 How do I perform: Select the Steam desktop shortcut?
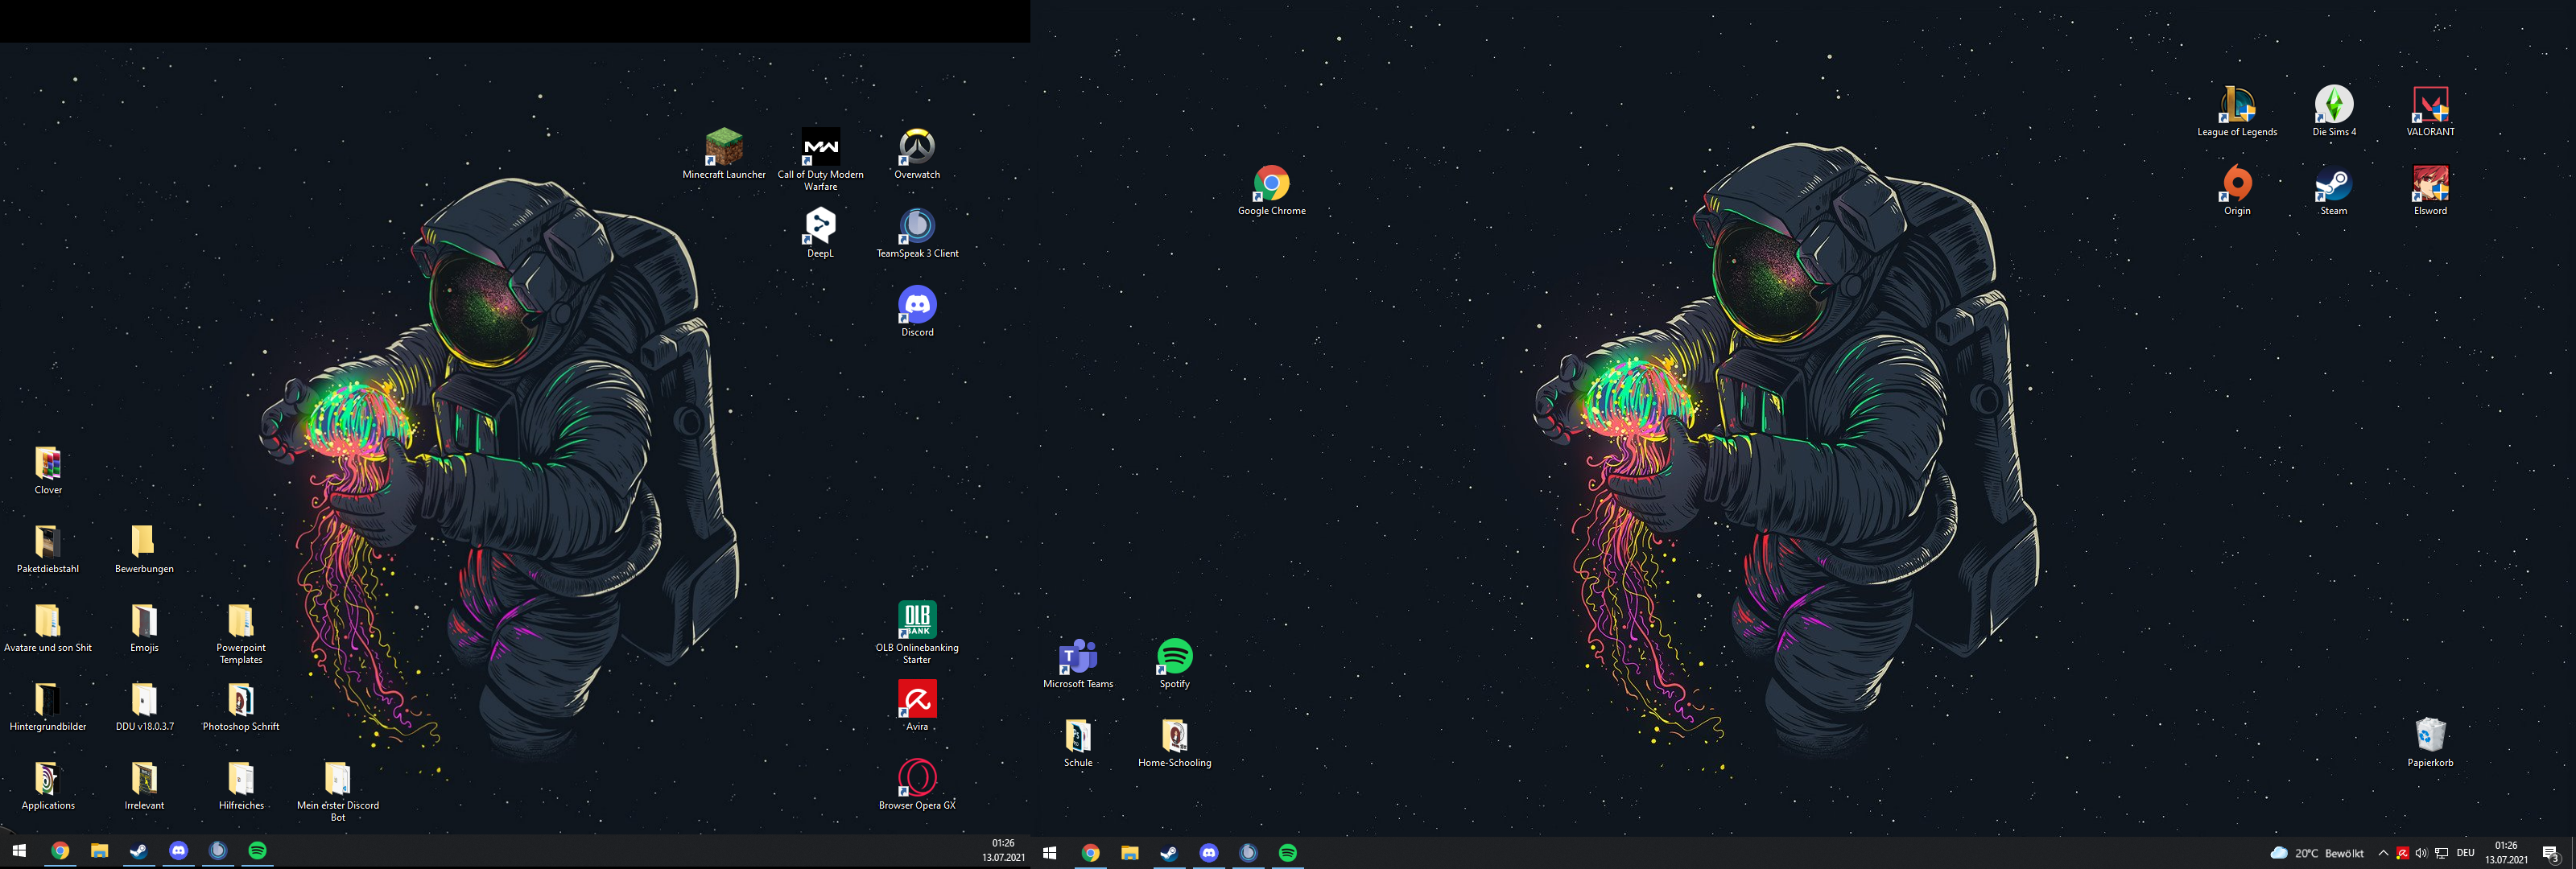[x=2334, y=190]
